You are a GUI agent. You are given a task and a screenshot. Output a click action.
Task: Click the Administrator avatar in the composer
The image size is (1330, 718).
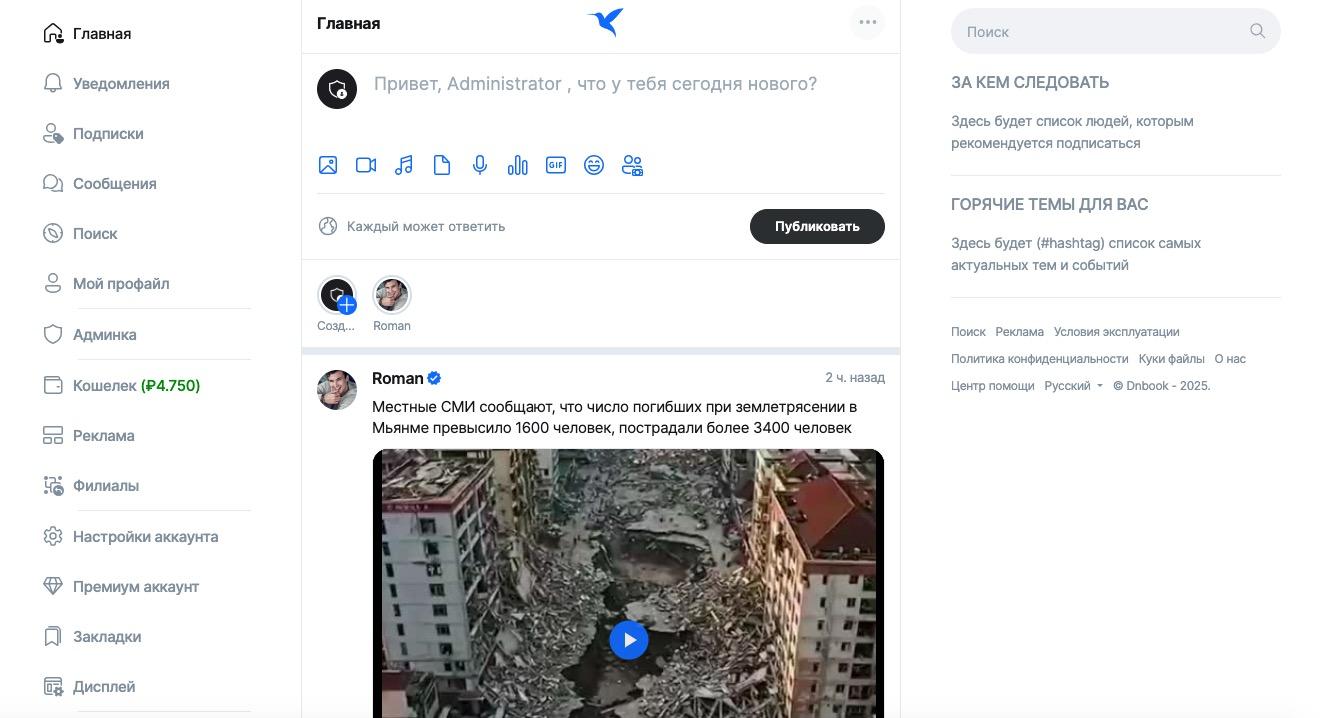(337, 89)
